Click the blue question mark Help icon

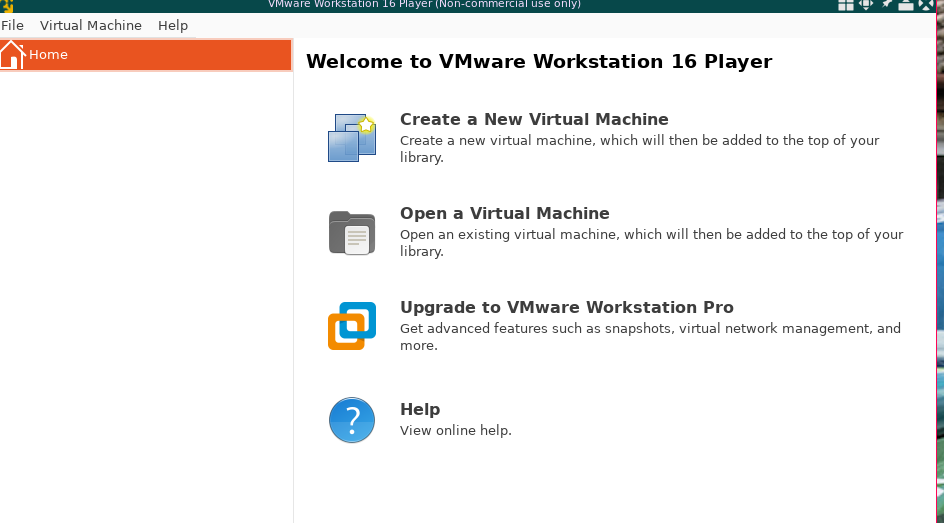click(352, 420)
